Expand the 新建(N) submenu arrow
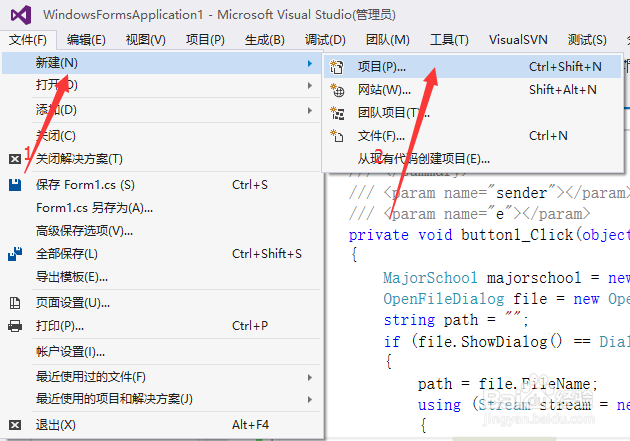The image size is (630, 441). 309,63
